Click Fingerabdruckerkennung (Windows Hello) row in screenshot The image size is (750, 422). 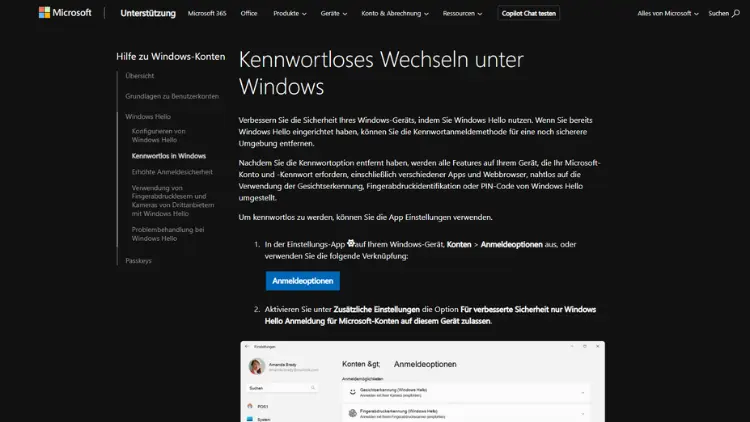pyautogui.click(x=466, y=413)
